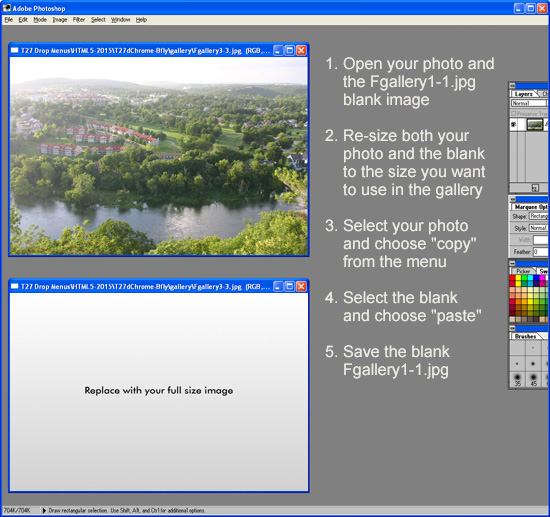The image size is (550, 517).
Task: Click the landscape photo window's system icon
Action: pyautogui.click(x=14, y=51)
